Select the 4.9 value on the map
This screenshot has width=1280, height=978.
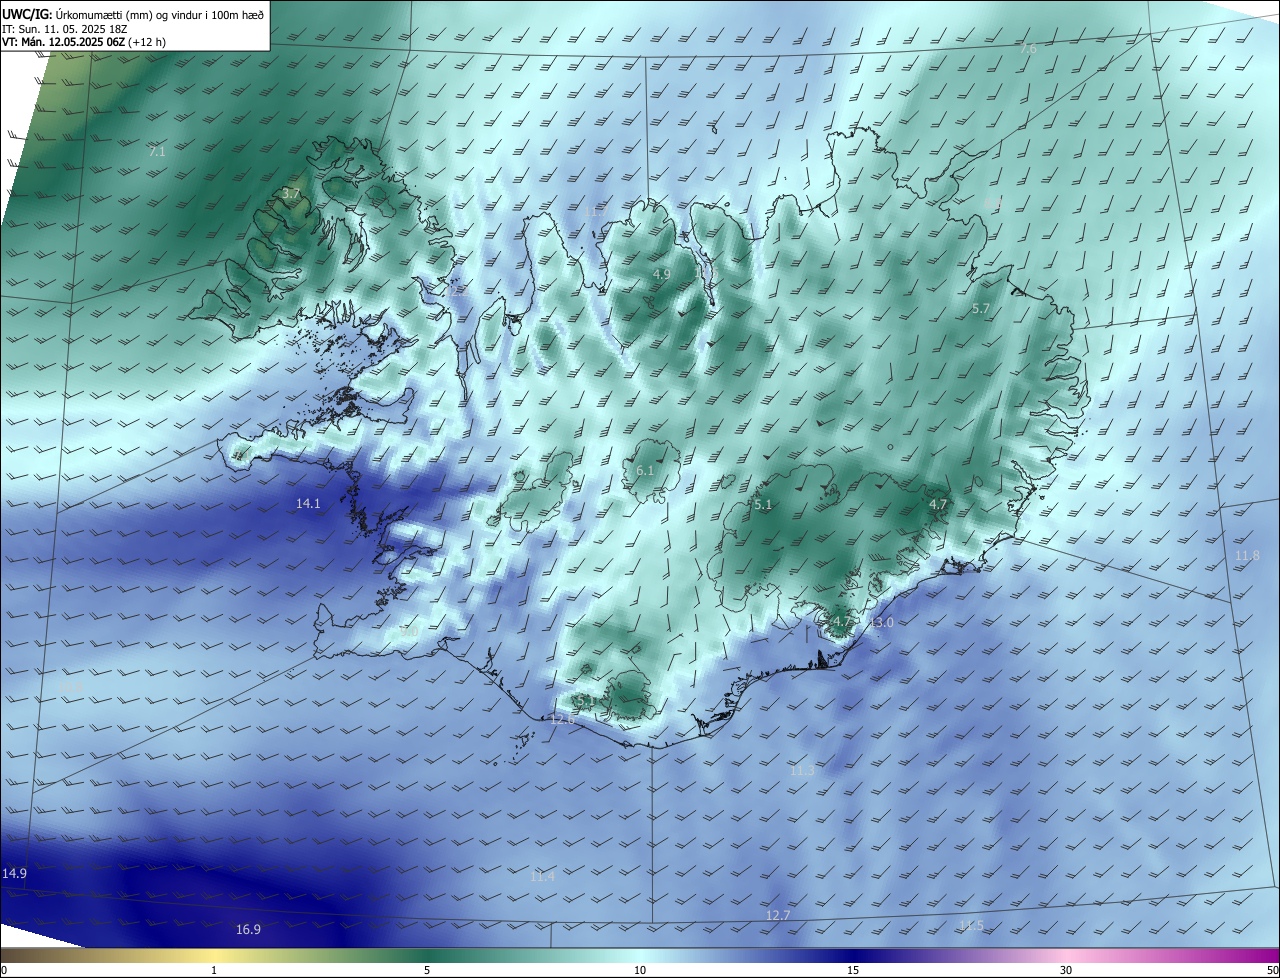click(x=662, y=274)
